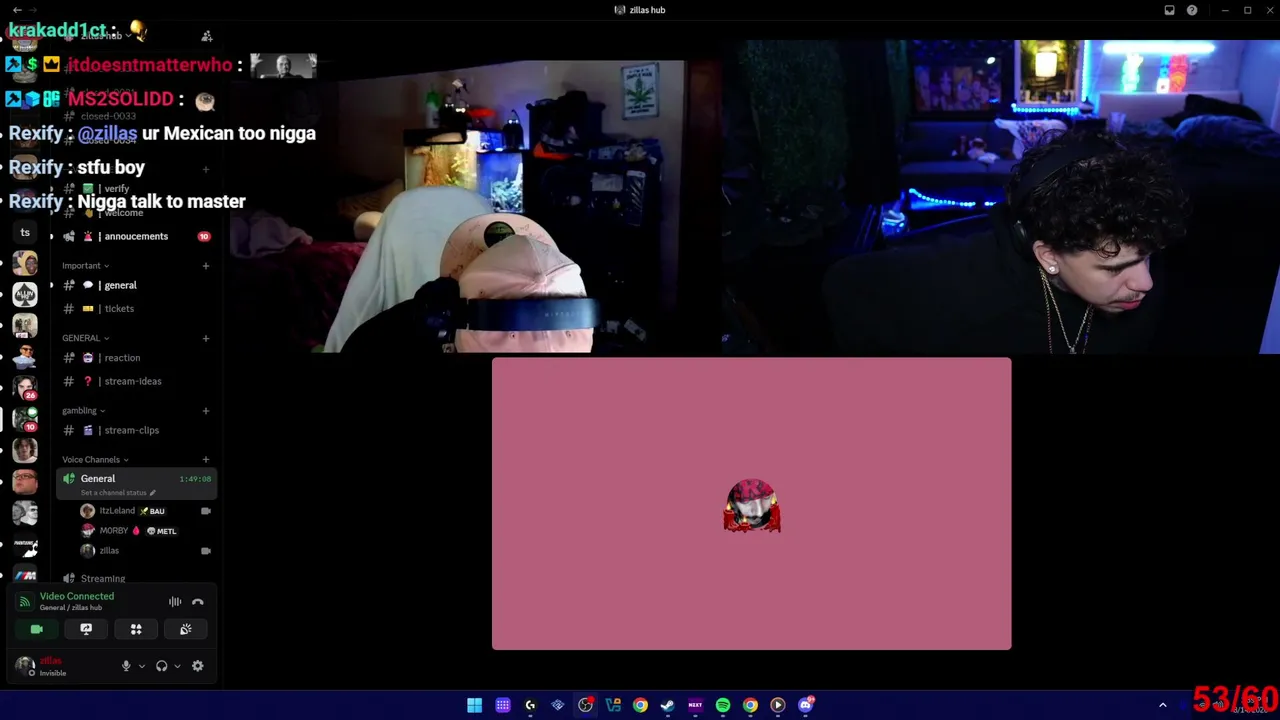Collapse the GENERAL category
This screenshot has width=1280, height=720.
click(x=85, y=338)
